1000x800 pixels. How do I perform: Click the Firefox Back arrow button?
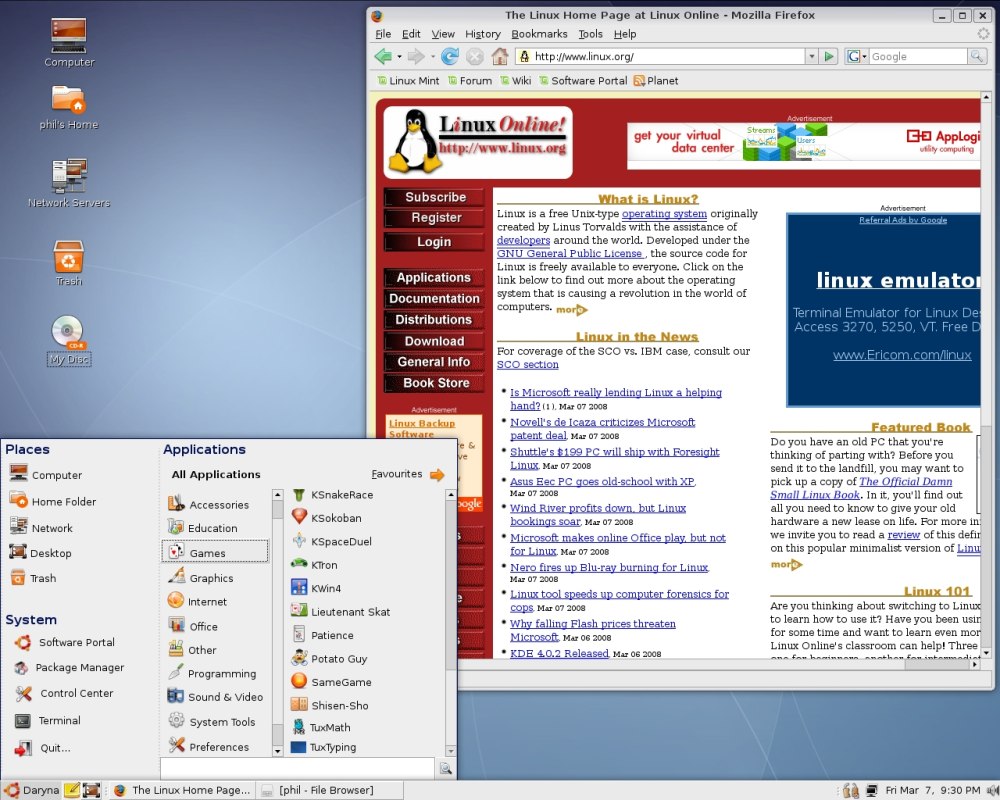click(383, 57)
